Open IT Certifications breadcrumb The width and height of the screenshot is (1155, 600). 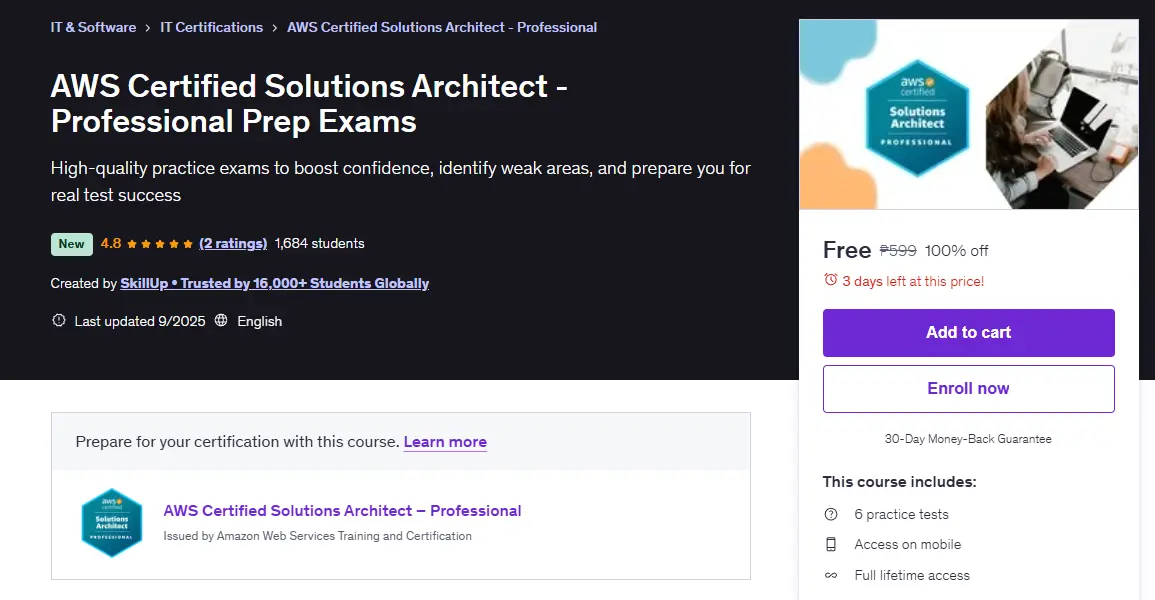[211, 27]
